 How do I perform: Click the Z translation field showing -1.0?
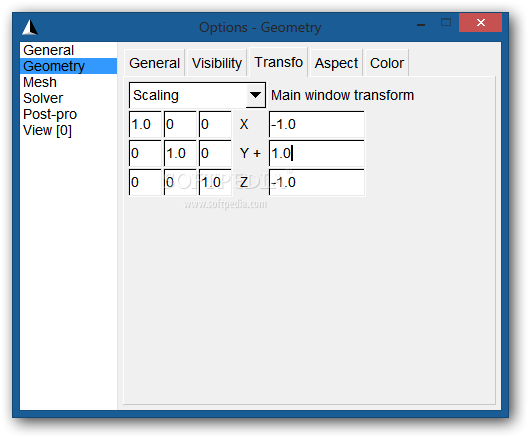(316, 182)
